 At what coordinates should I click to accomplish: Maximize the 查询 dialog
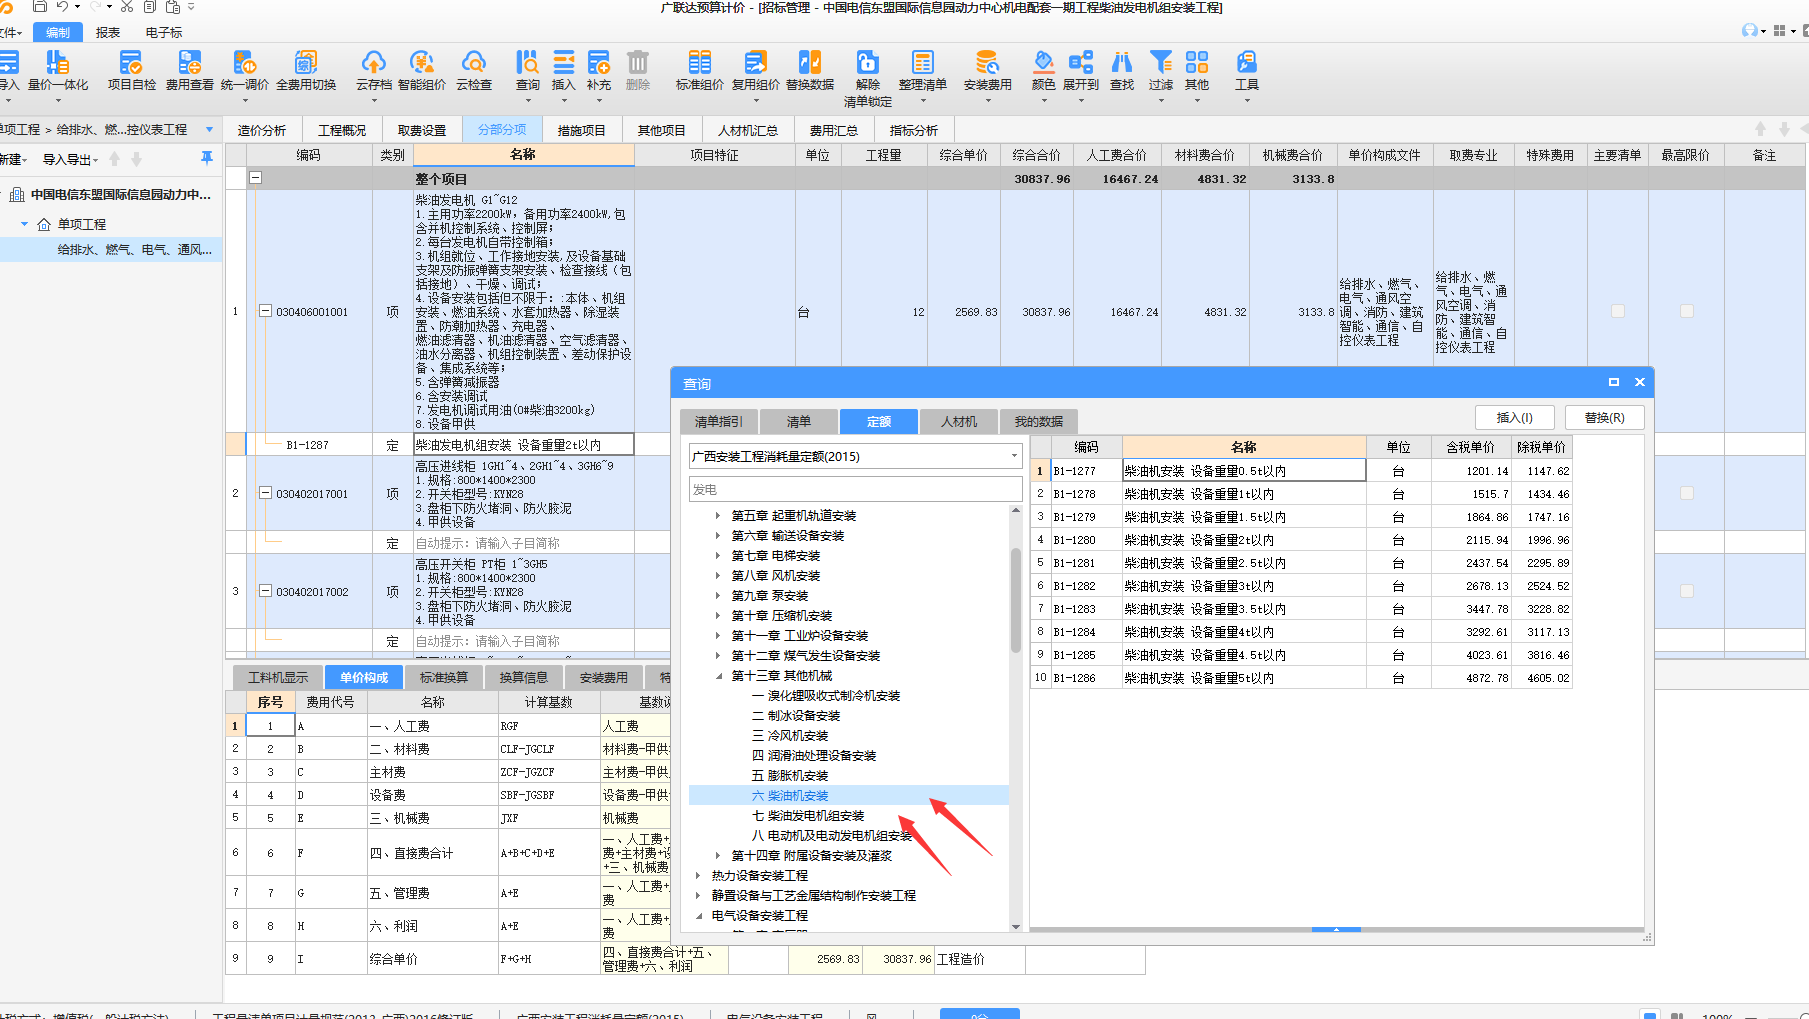1613,382
